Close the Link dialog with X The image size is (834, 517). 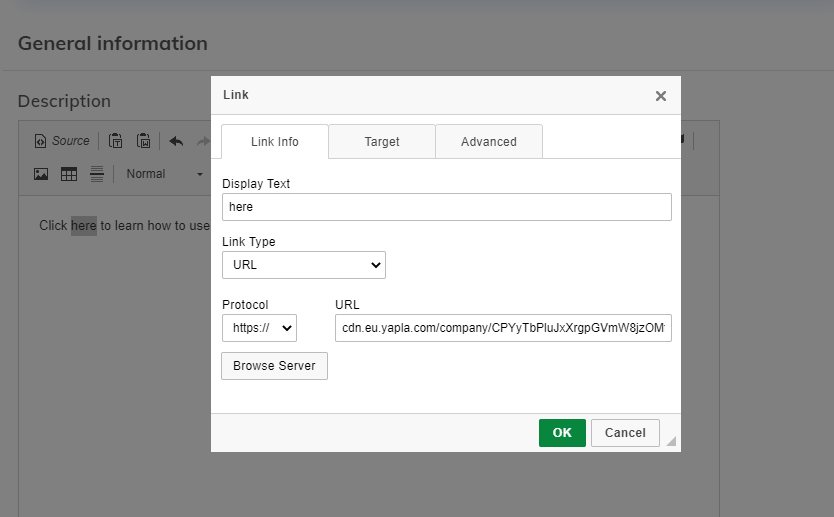pos(660,96)
